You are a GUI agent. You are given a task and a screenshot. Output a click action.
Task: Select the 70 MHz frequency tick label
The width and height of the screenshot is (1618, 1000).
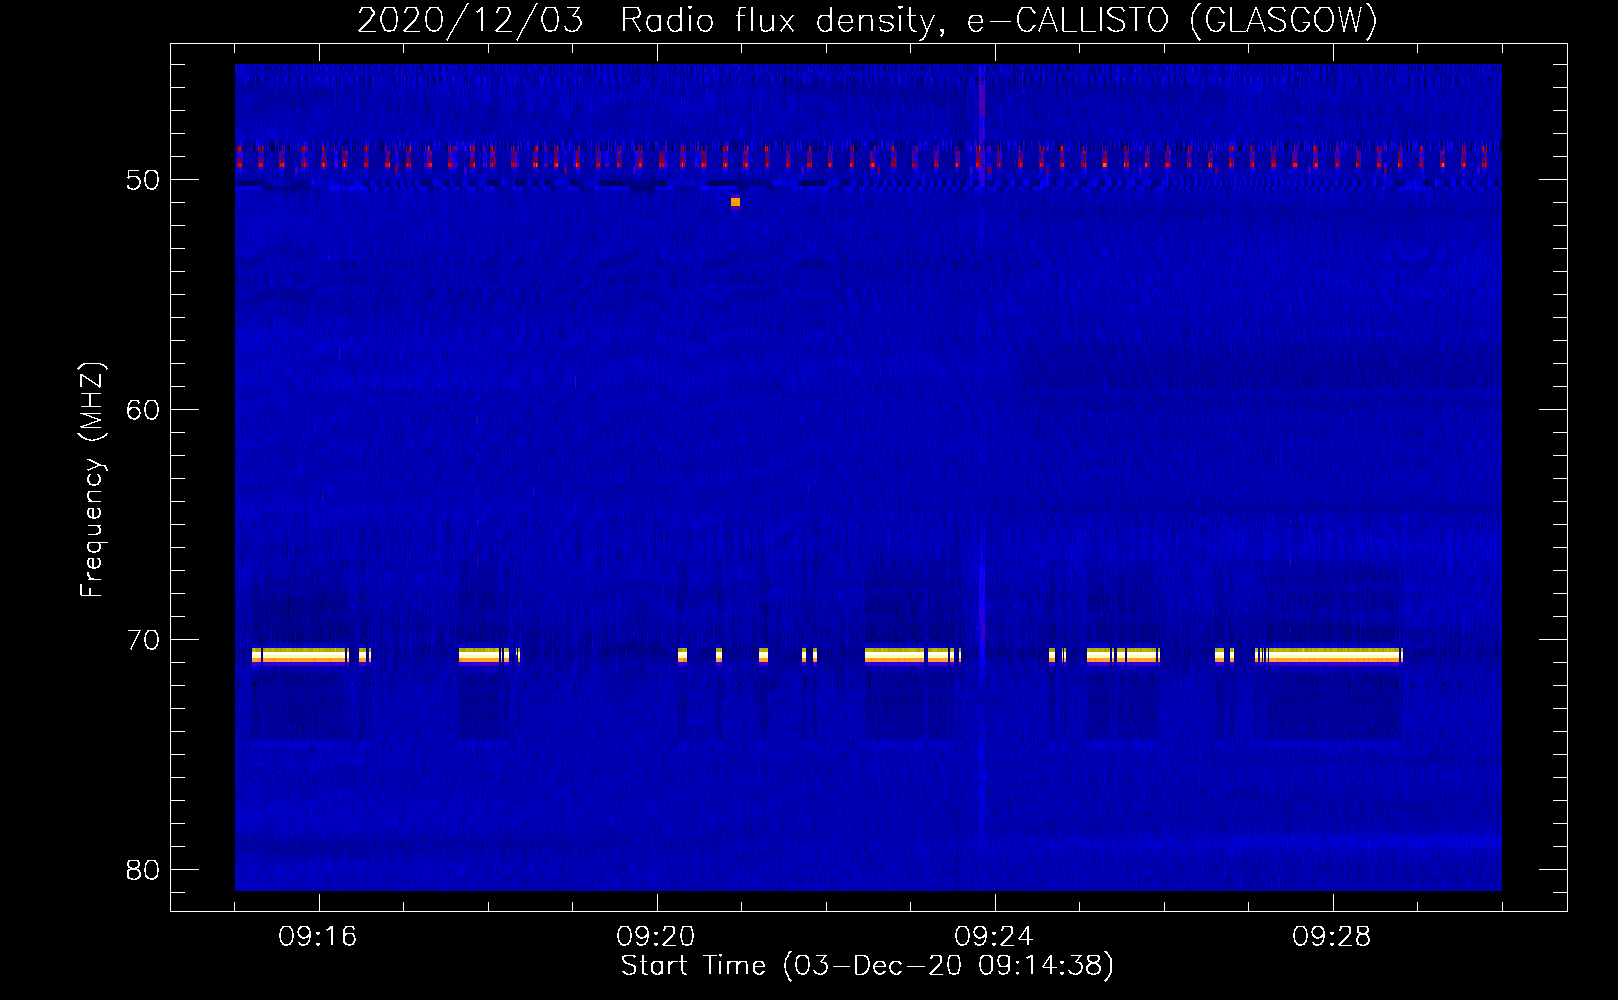point(143,640)
